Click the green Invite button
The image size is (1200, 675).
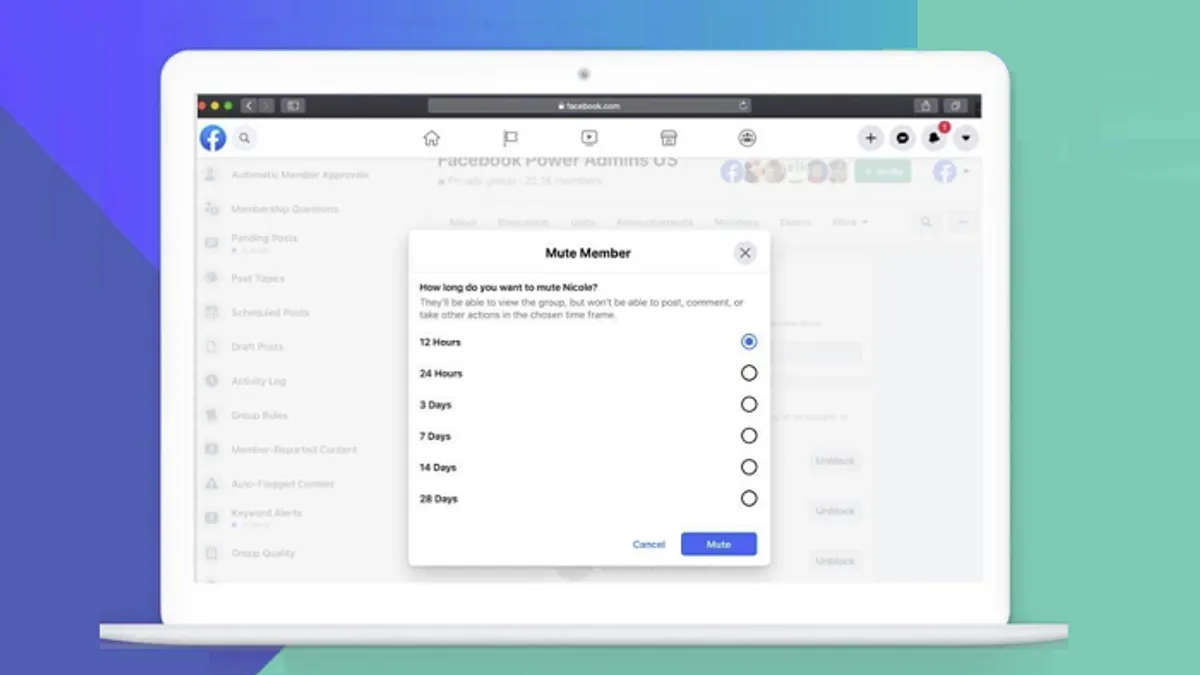pyautogui.click(x=883, y=172)
